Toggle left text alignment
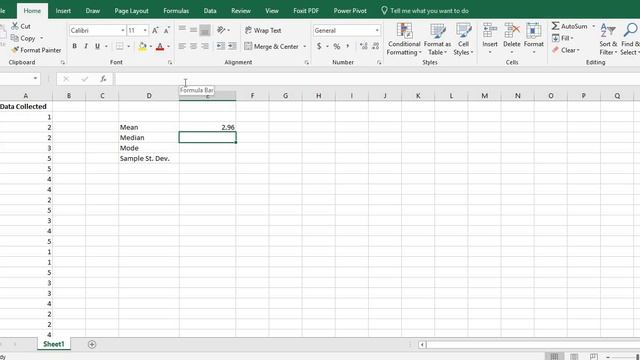Image resolution: width=640 pixels, height=360 pixels. [x=182, y=47]
